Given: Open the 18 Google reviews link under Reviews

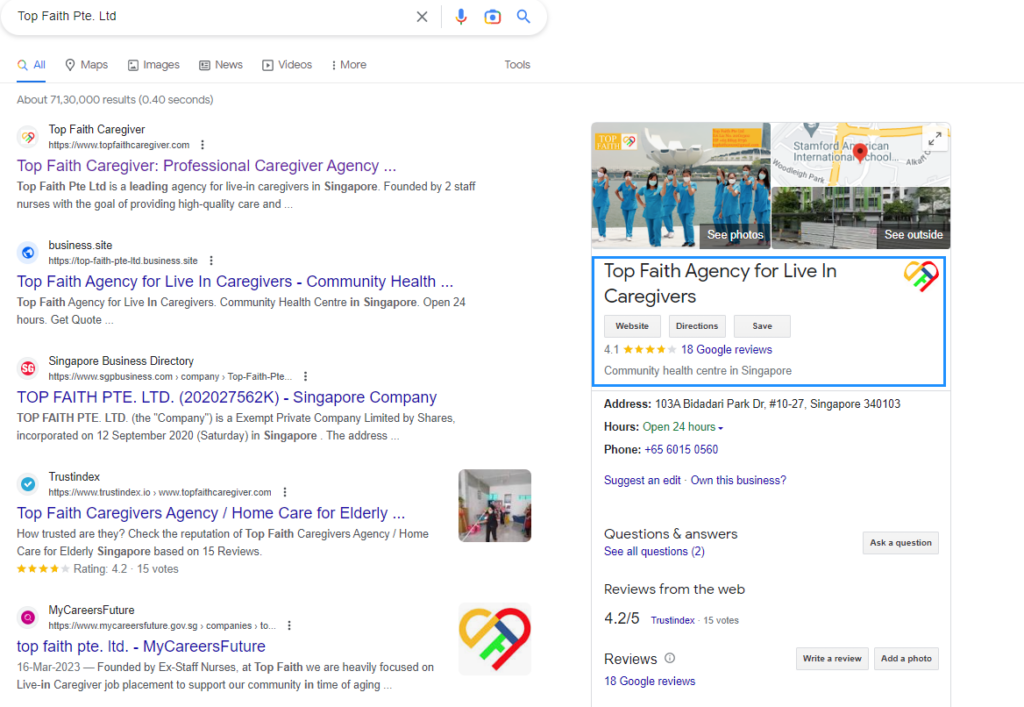Looking at the screenshot, I should click(649, 681).
